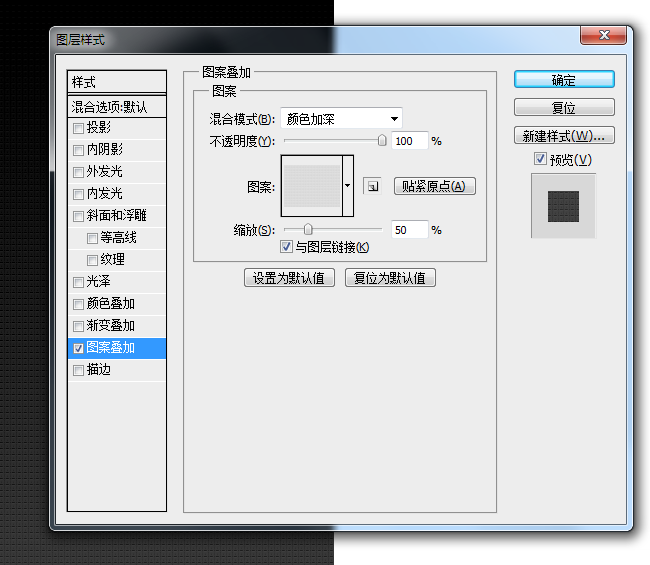This screenshot has width=650, height=565.
Task: Tick the 描边 stroke checkbox
Action: [79, 370]
